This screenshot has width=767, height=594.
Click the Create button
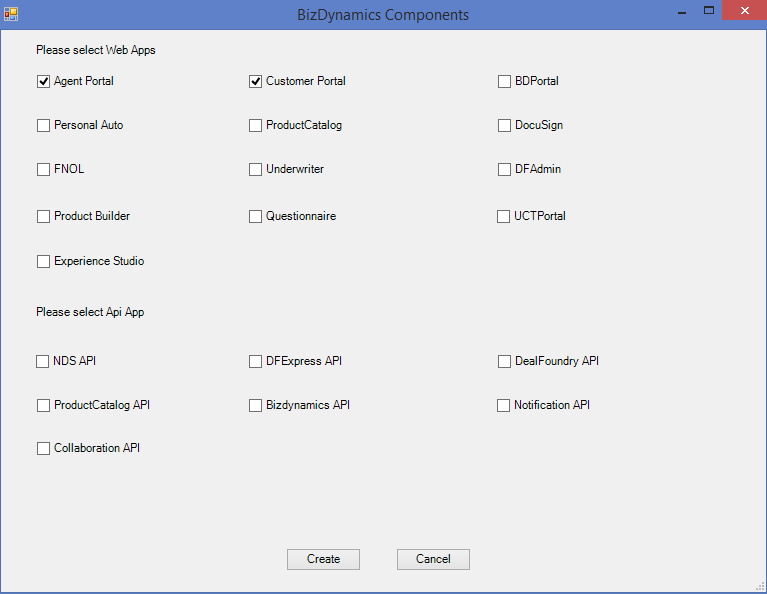(x=323, y=559)
